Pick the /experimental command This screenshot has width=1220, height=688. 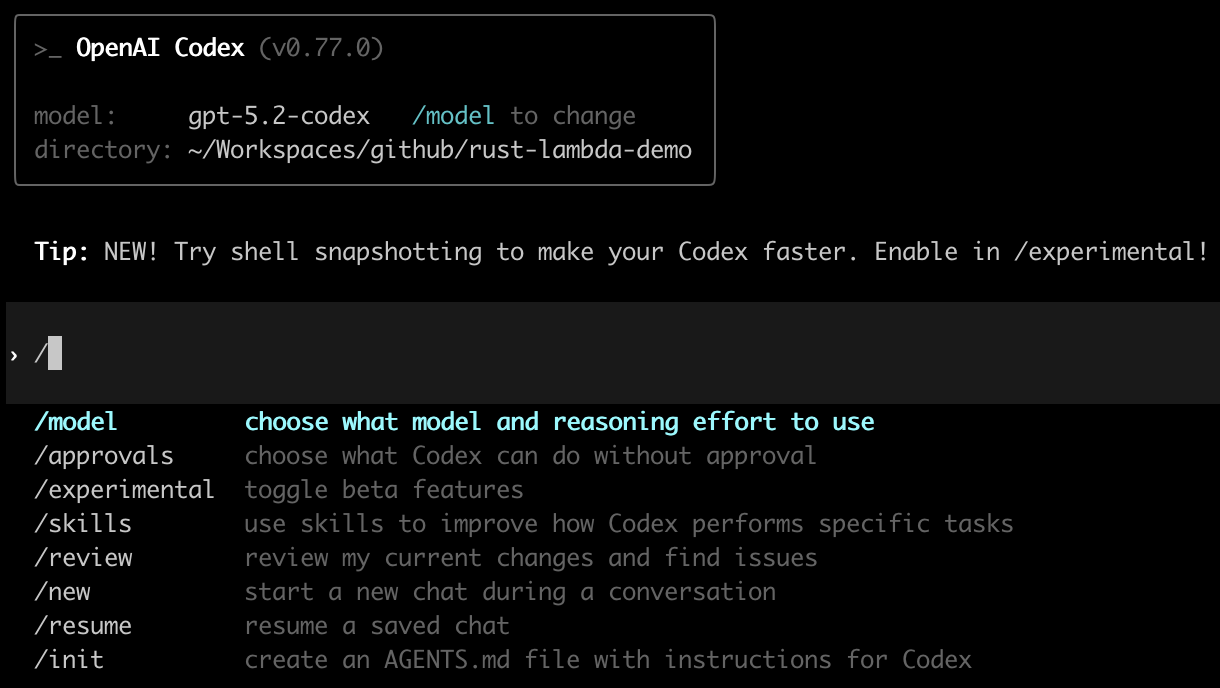124,490
